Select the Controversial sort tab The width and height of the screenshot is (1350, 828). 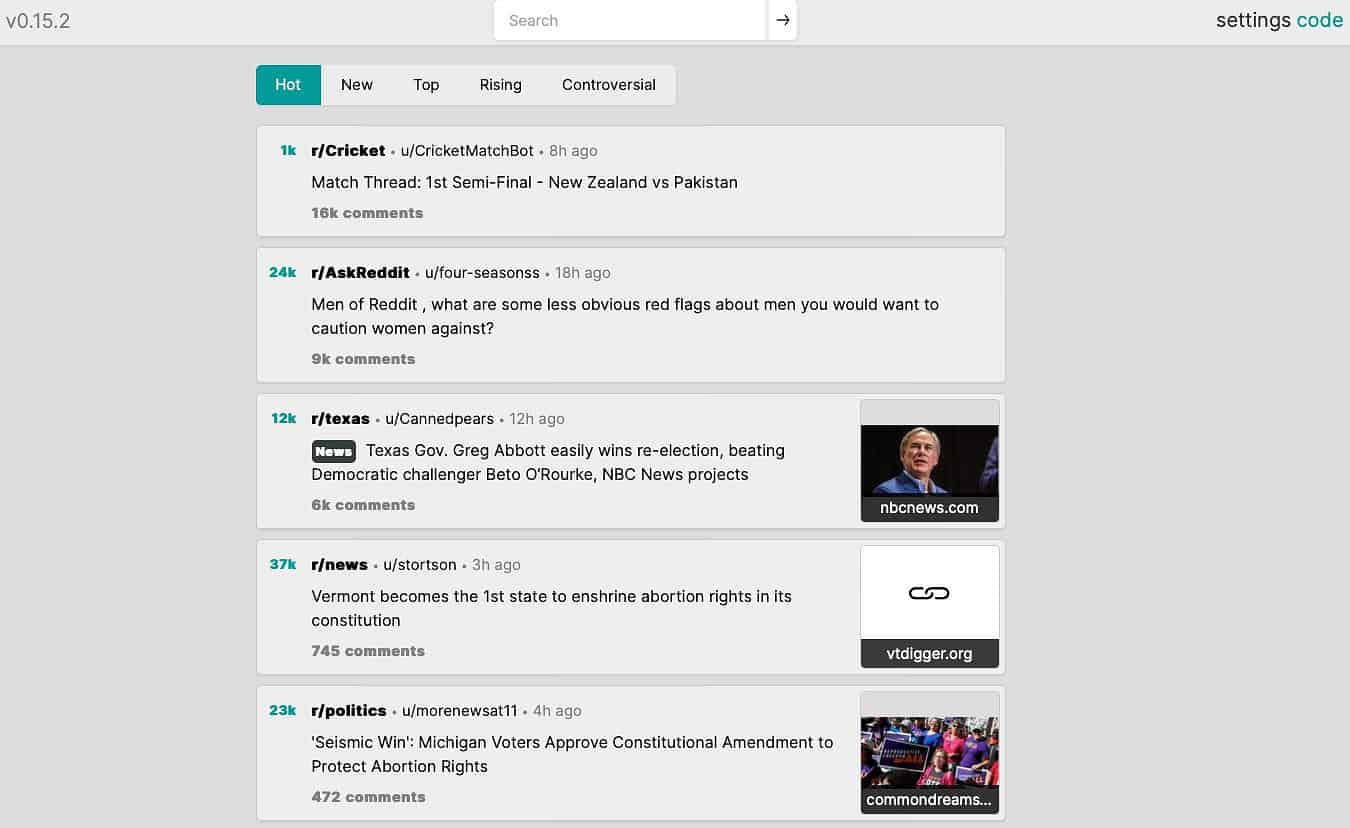pyautogui.click(x=608, y=85)
